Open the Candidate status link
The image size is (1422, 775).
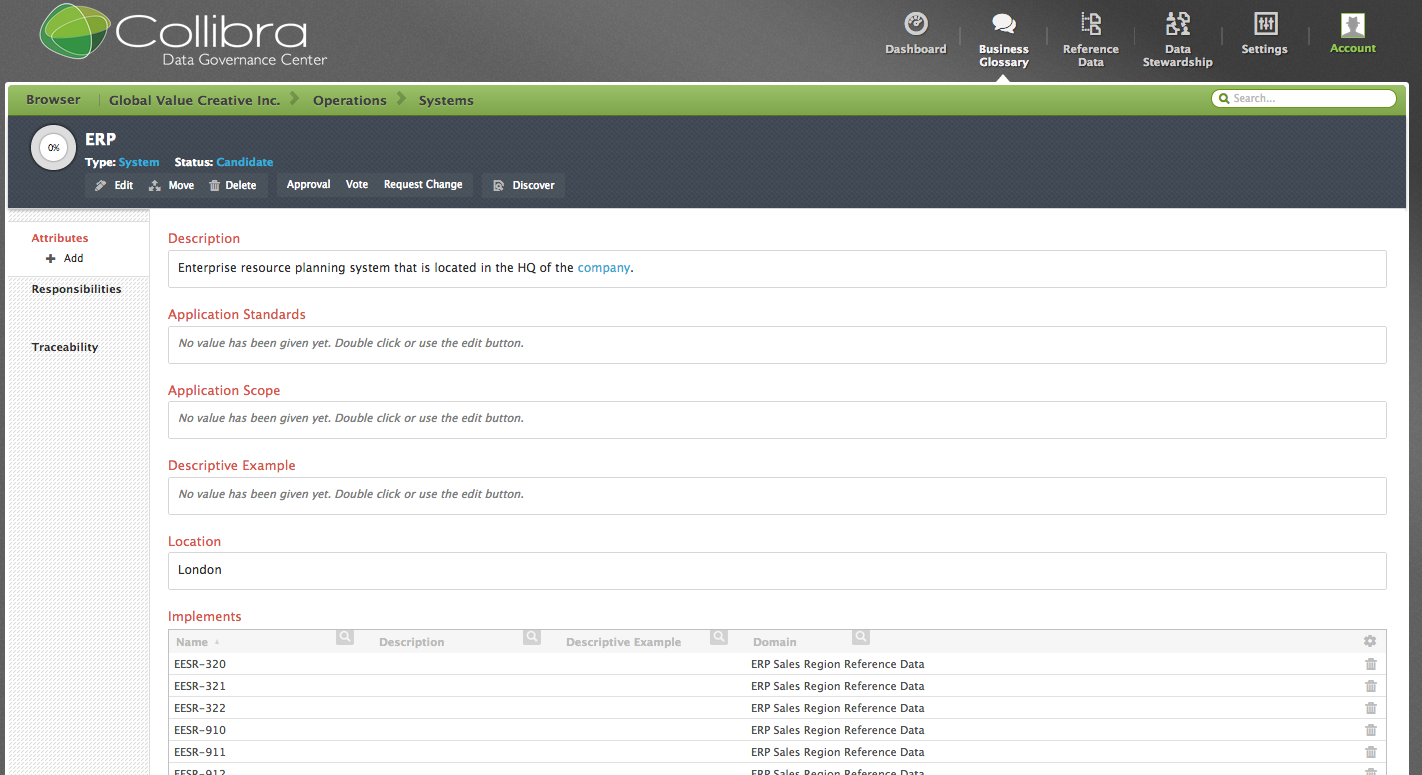tap(245, 162)
